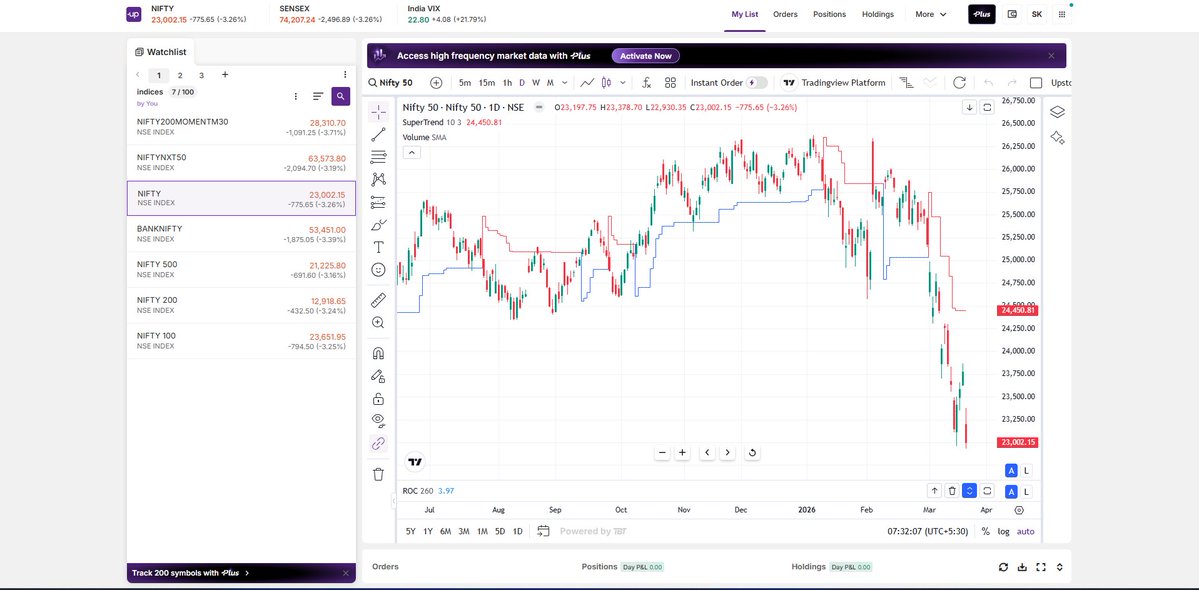This screenshot has height=590, width=1199.
Task: Toggle lock all drawings padlock
Action: tap(378, 398)
